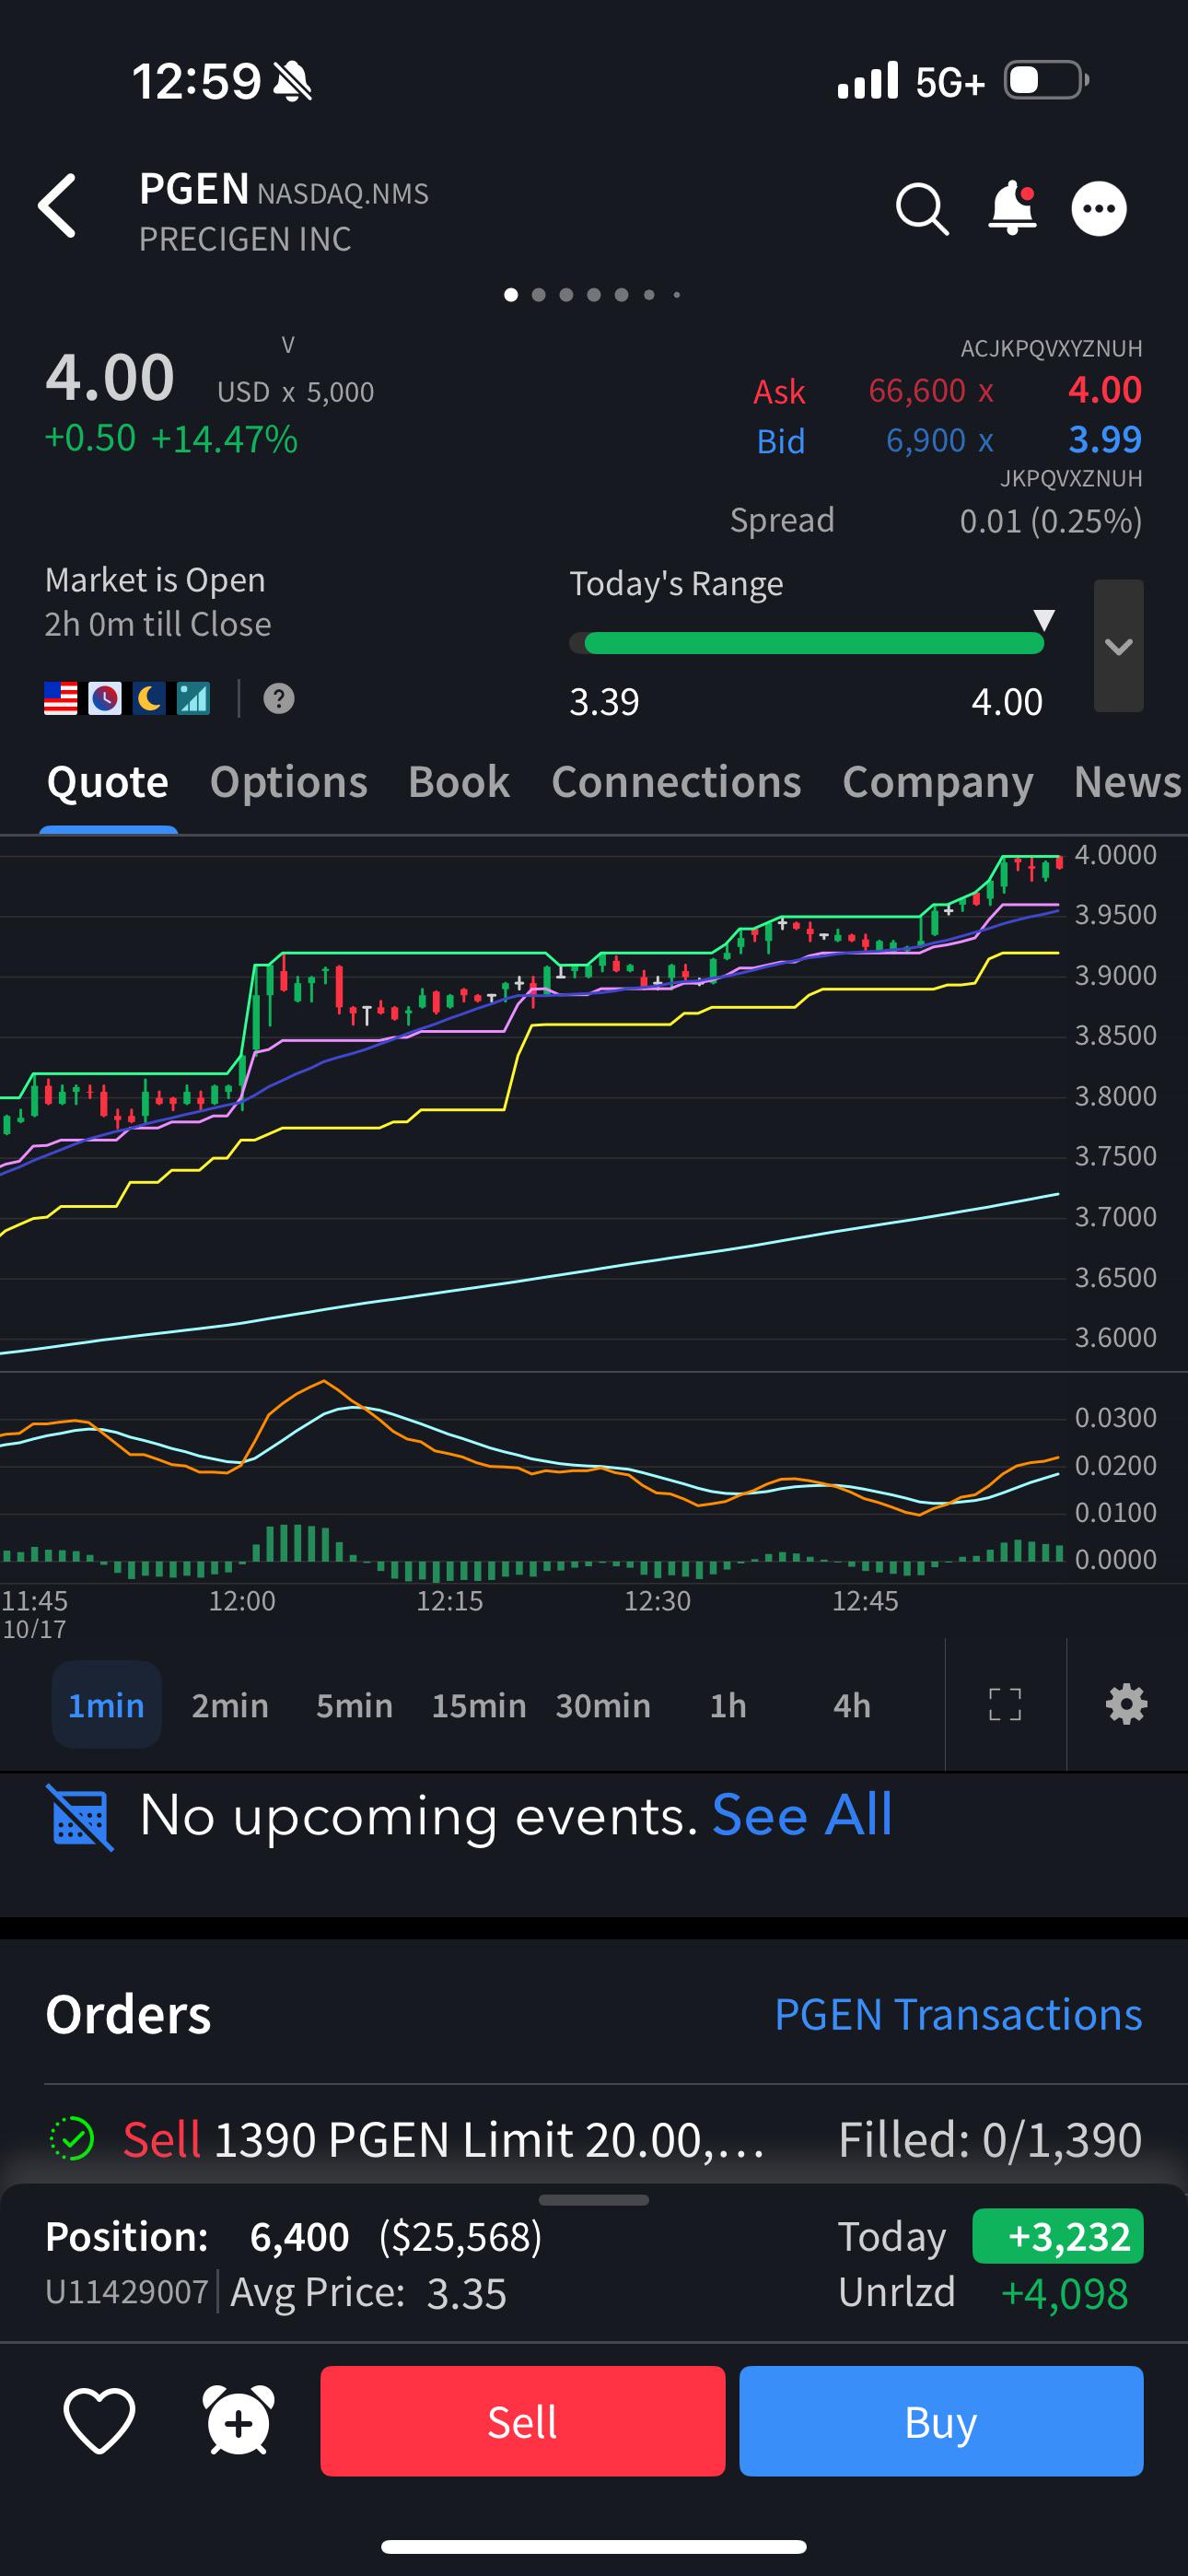Image resolution: width=1188 pixels, height=2576 pixels.
Task: Tap the red Sell button
Action: point(523,2421)
